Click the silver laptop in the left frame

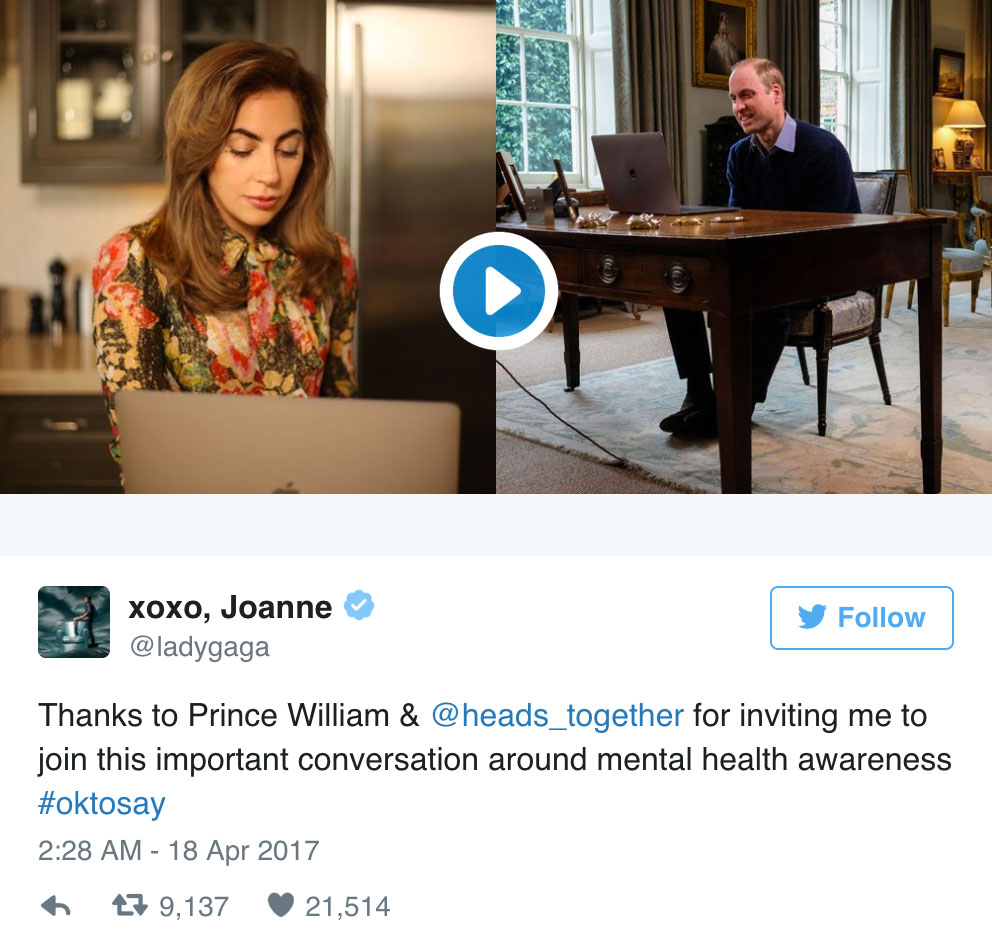click(287, 442)
